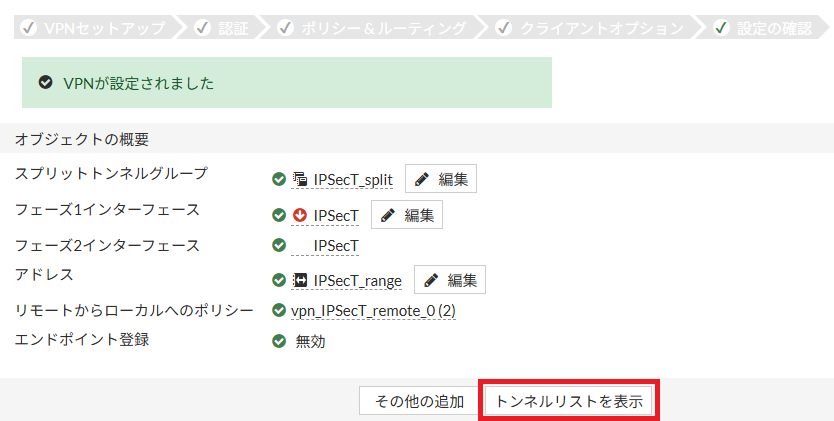Edit the IPSecT phase 1 interface
834x421 pixels.
tap(407, 215)
